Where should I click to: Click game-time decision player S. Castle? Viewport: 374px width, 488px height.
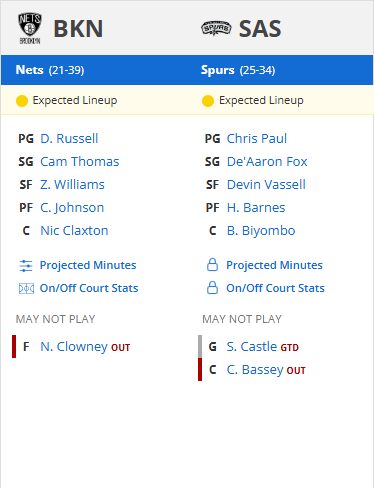[252, 347]
